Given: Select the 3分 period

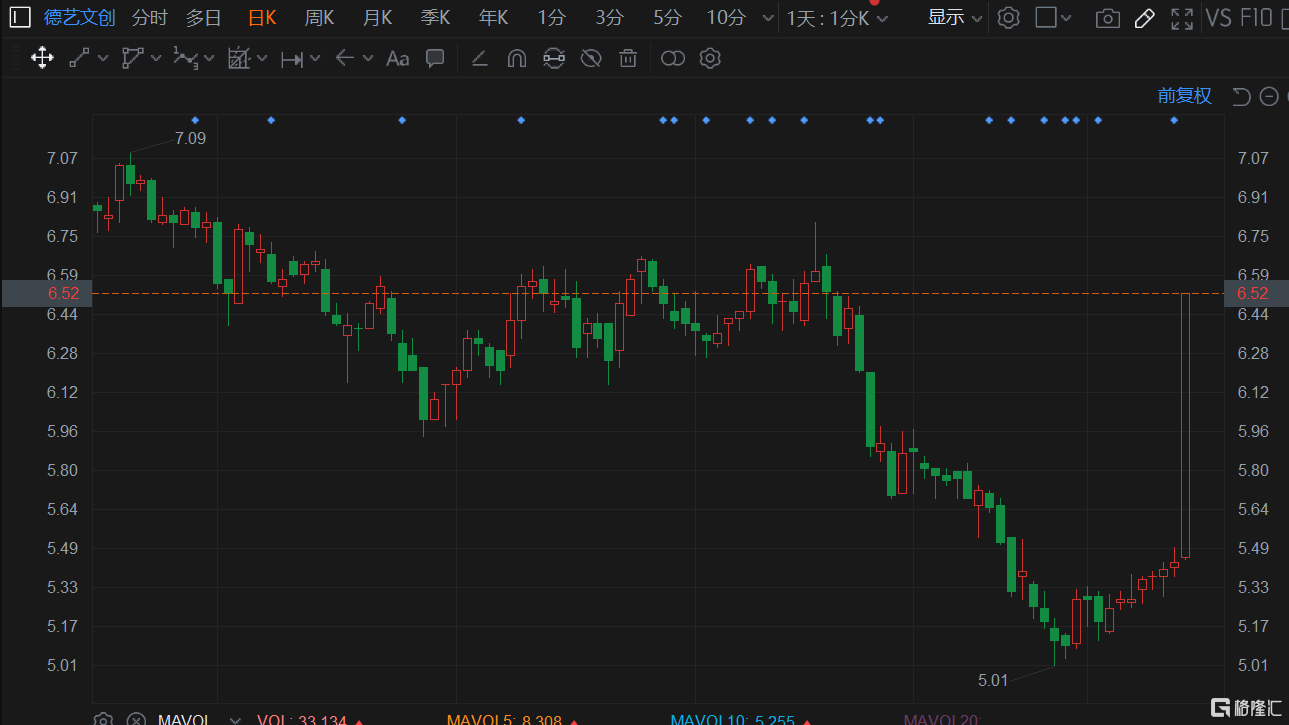Looking at the screenshot, I should tap(609, 18).
